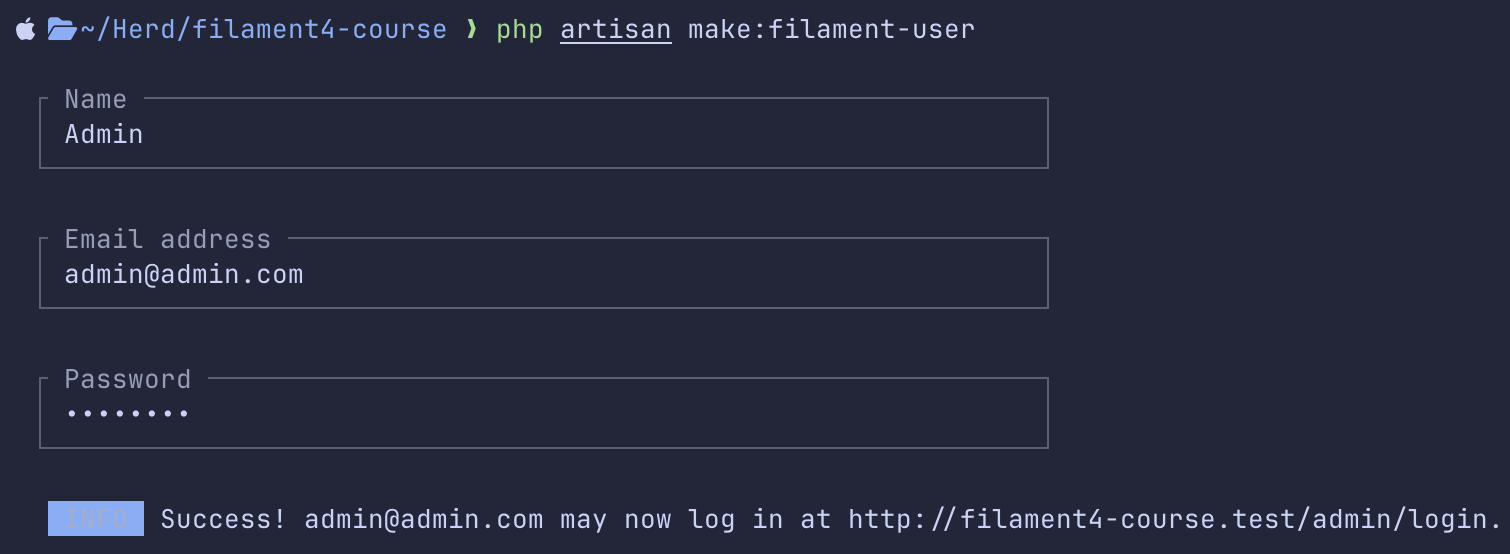Click the Email address field label
Screen dimensions: 1510x554
click(x=168, y=239)
